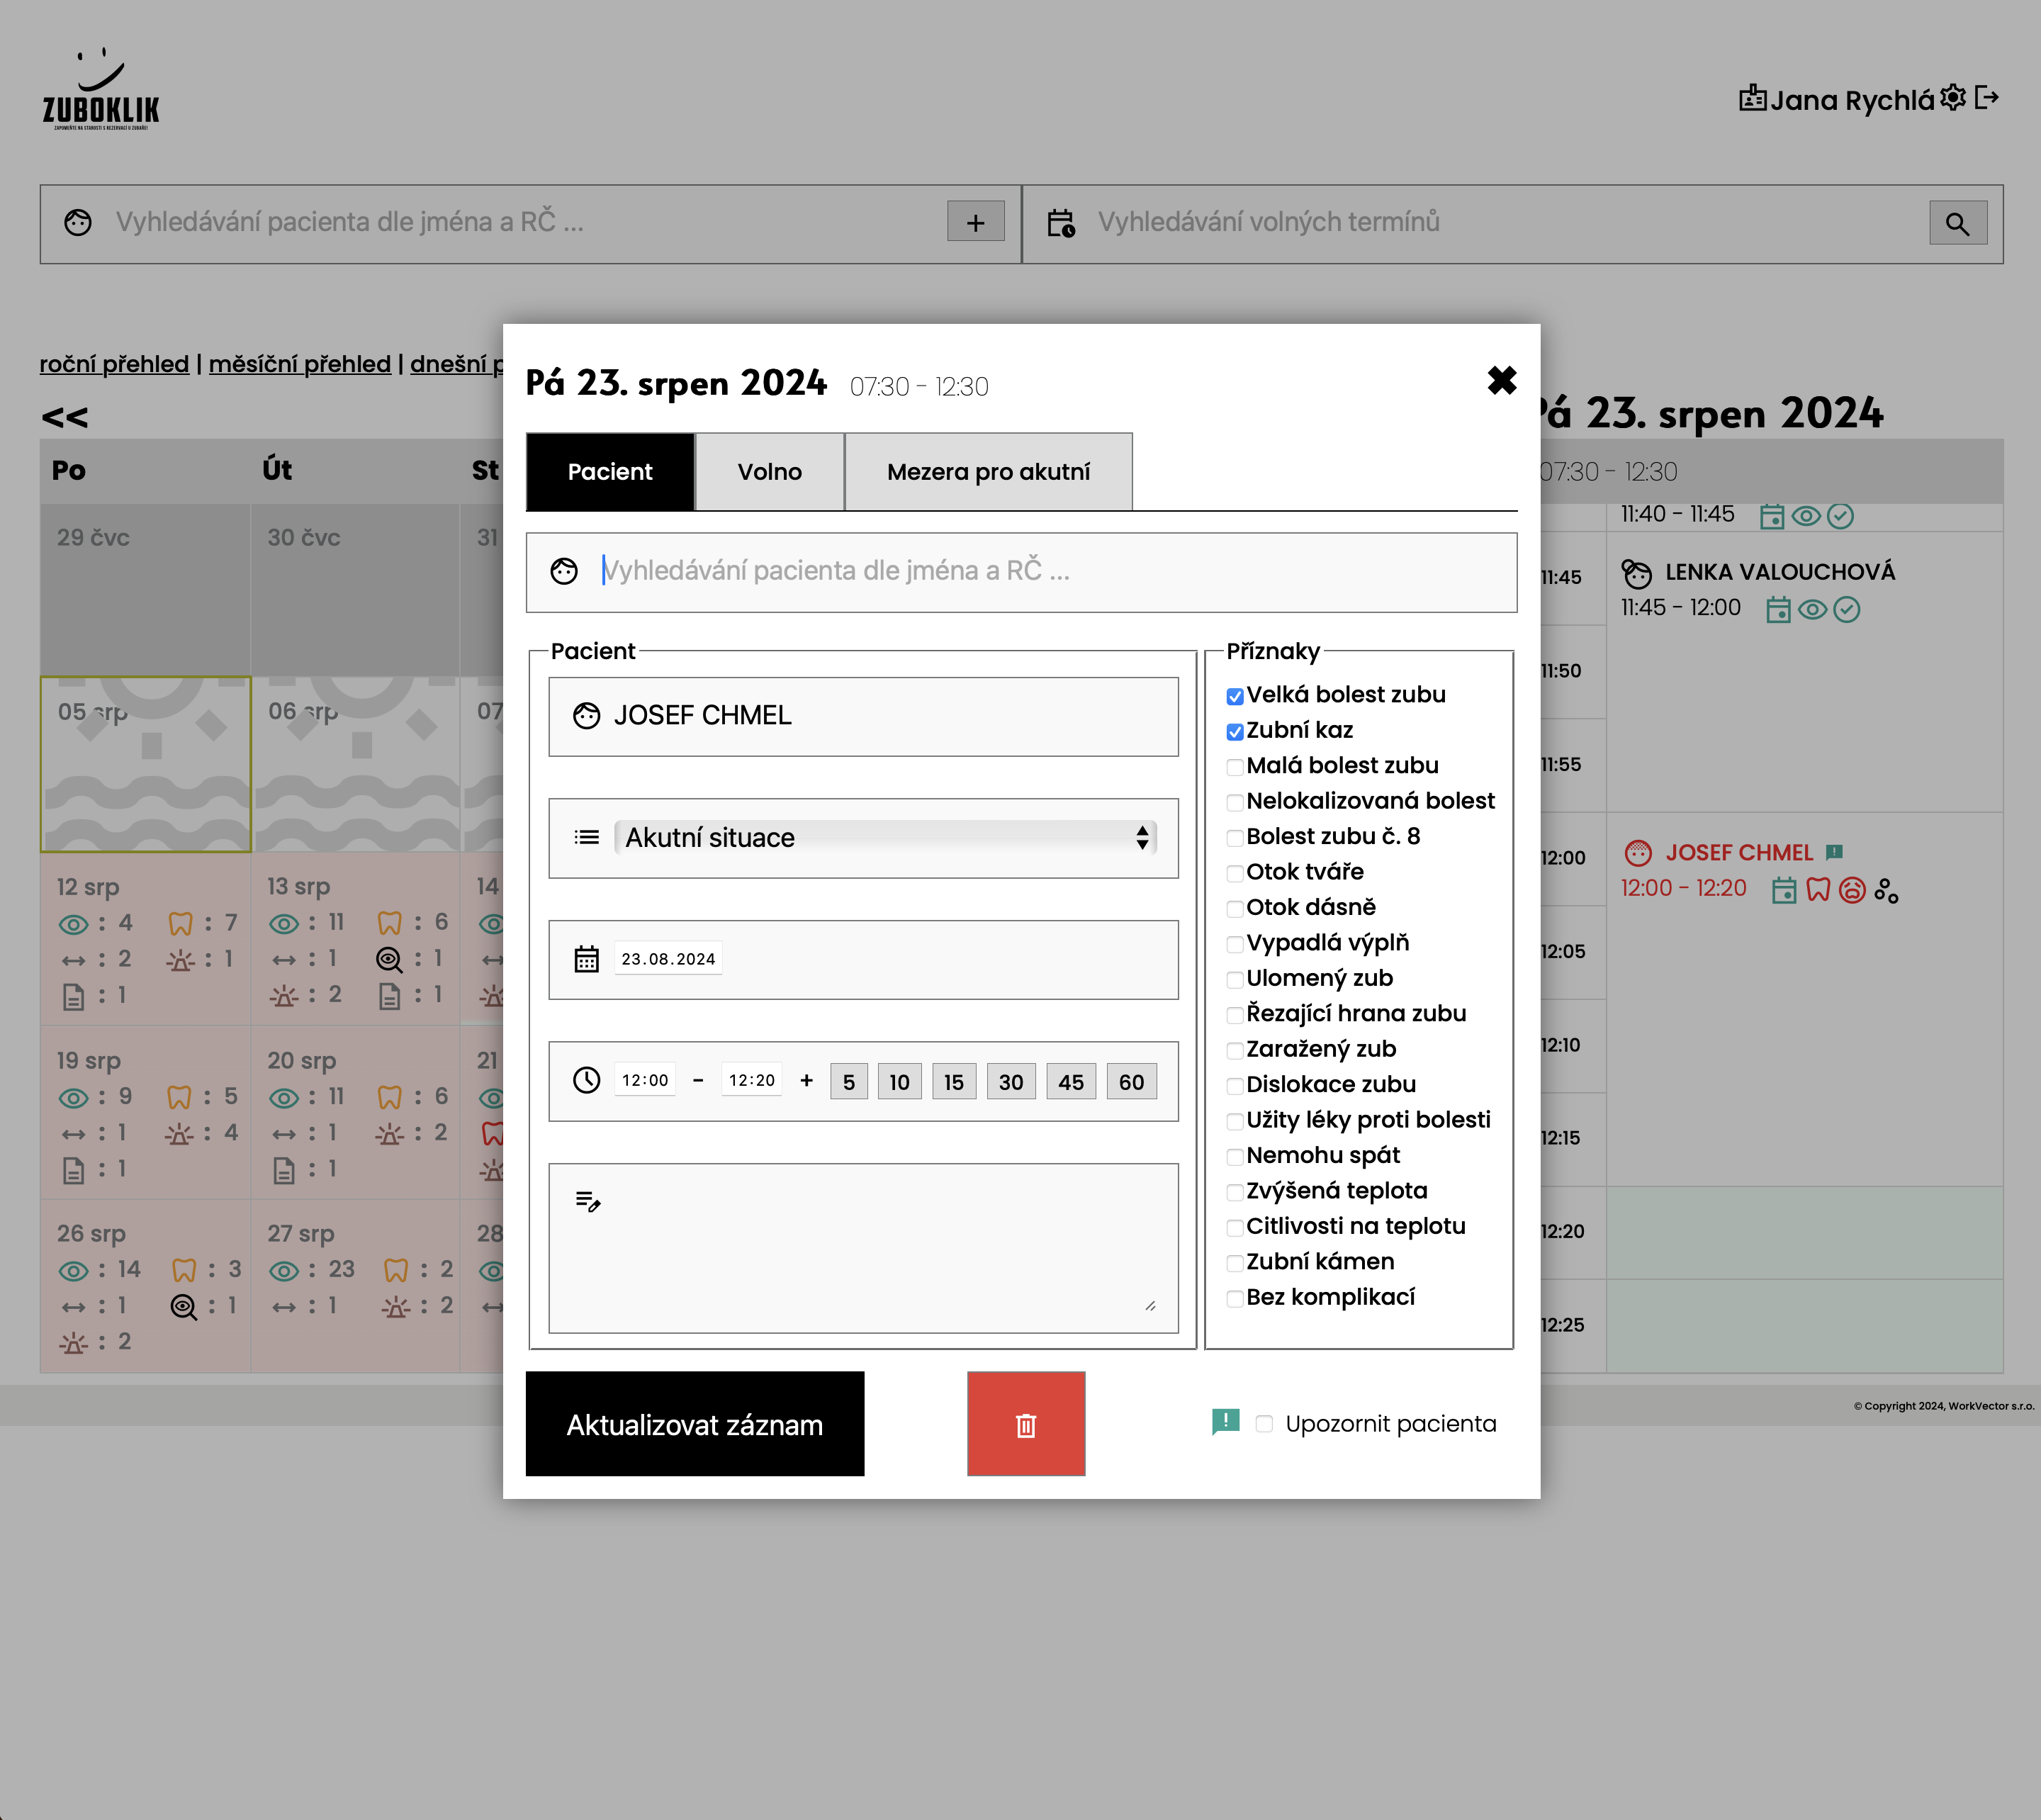Image resolution: width=2041 pixels, height=1820 pixels.
Task: Enable the Upozornit pacienta option
Action: 1264,1424
